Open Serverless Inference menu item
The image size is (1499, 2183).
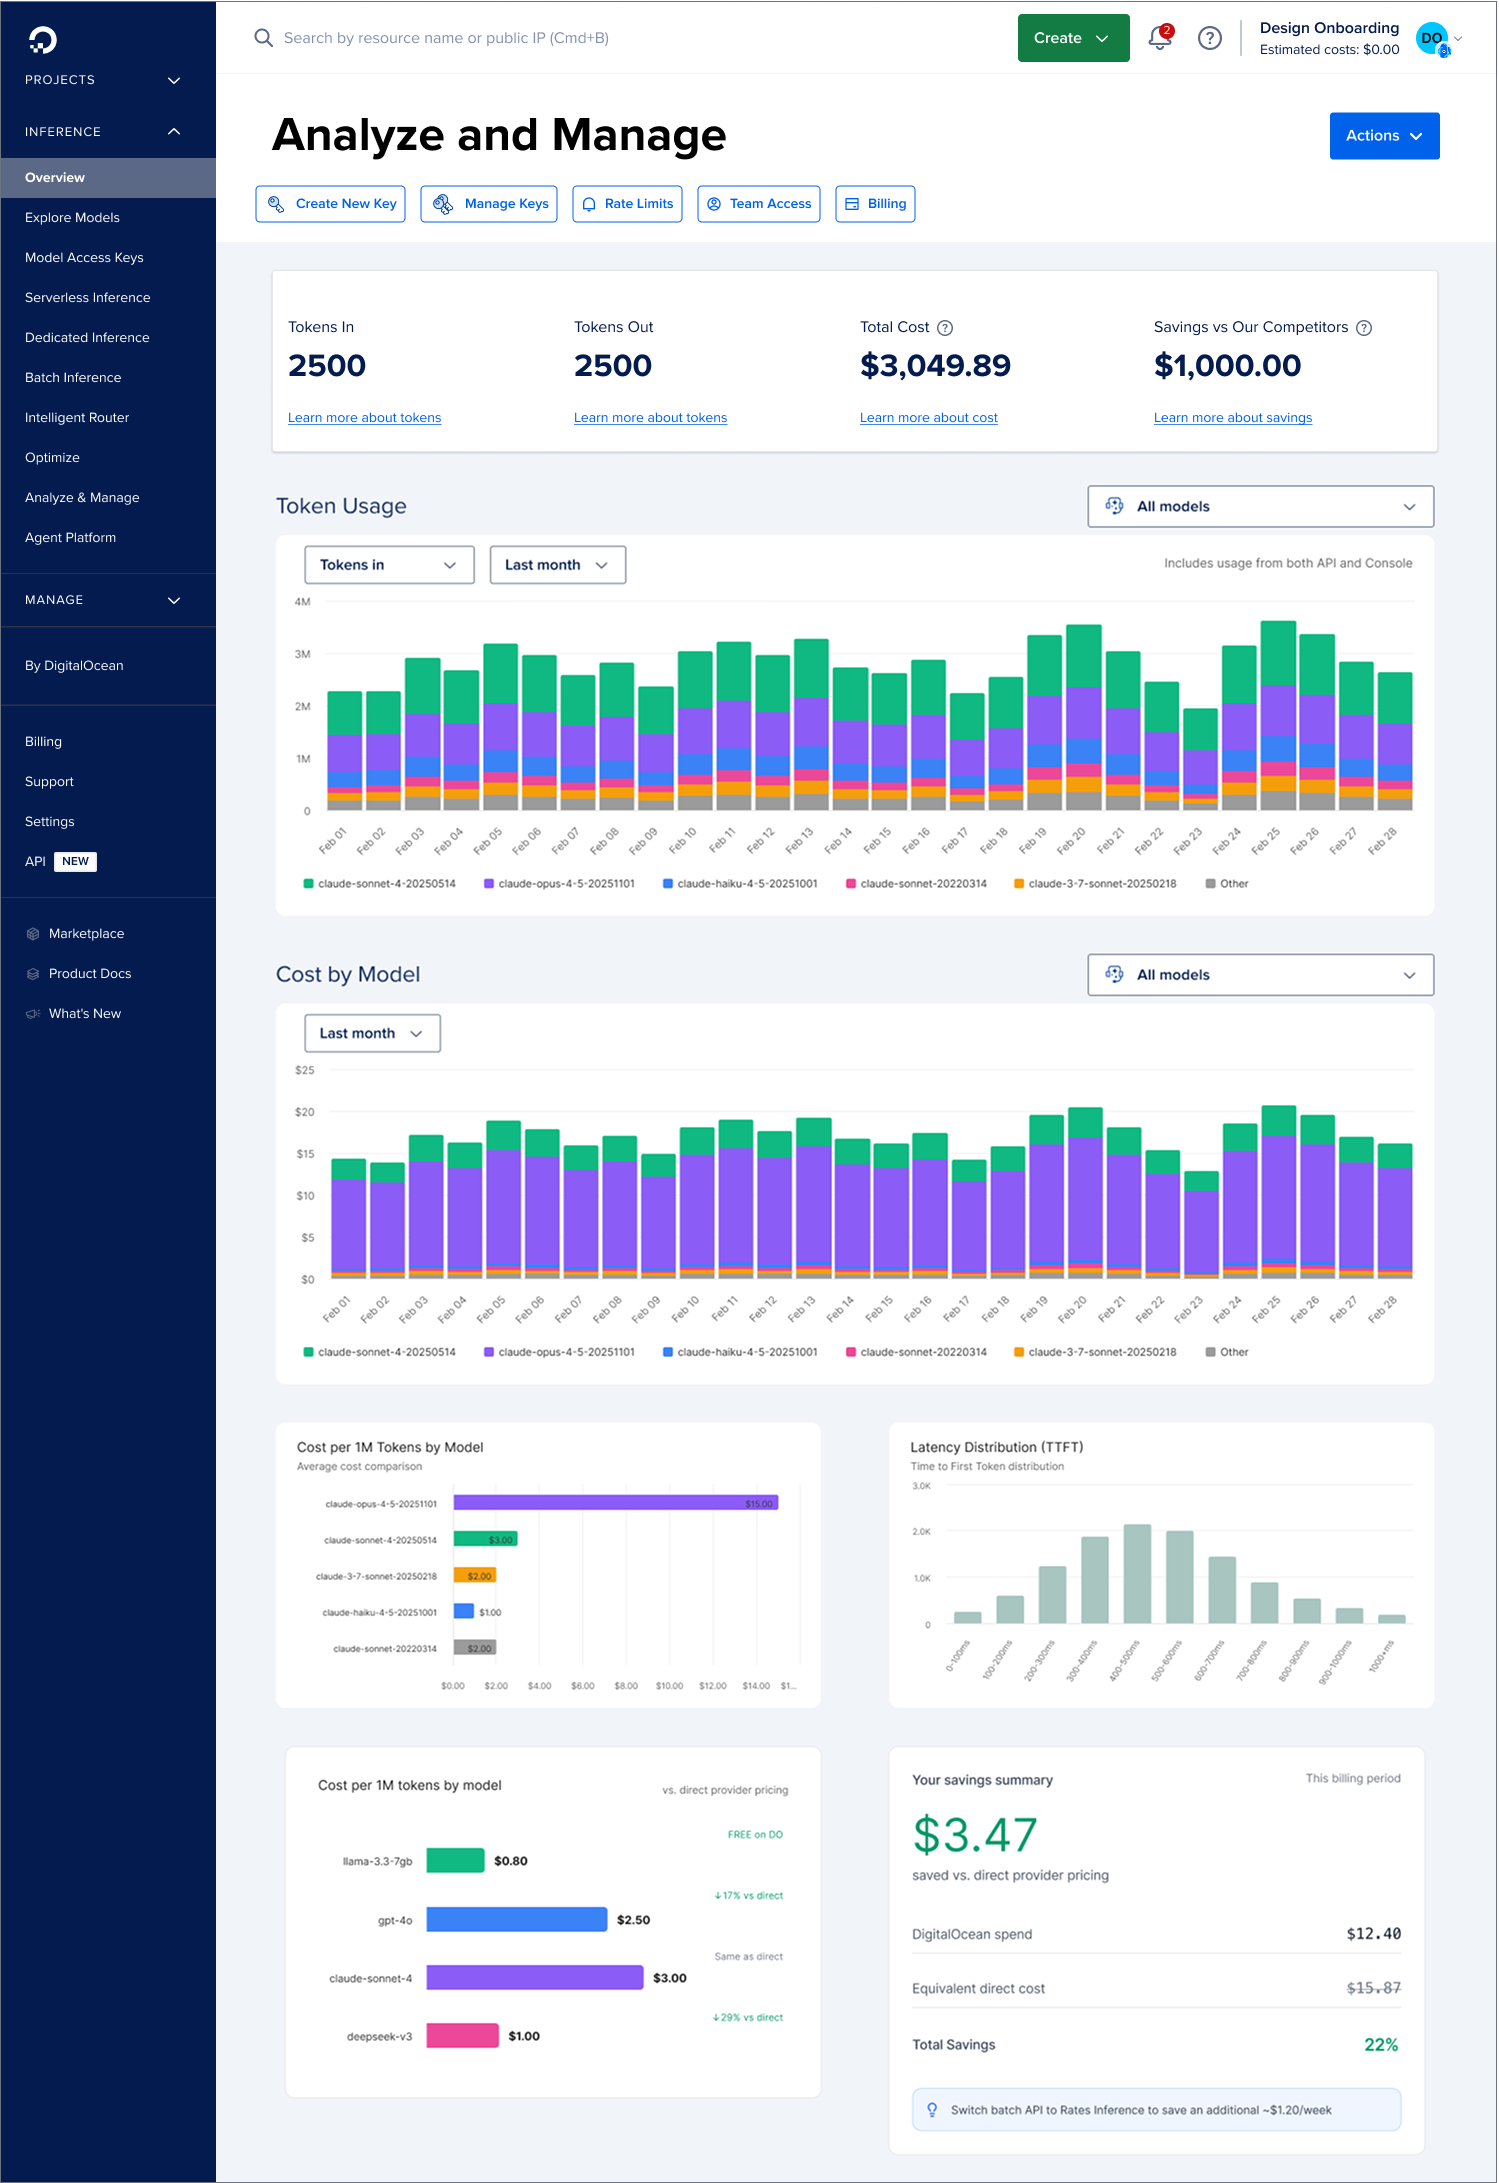pos(88,298)
